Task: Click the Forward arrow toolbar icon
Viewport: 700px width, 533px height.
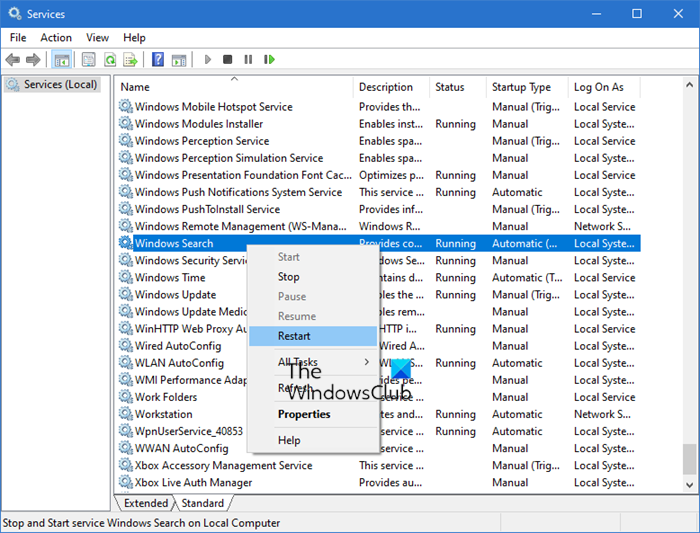Action: tap(33, 59)
